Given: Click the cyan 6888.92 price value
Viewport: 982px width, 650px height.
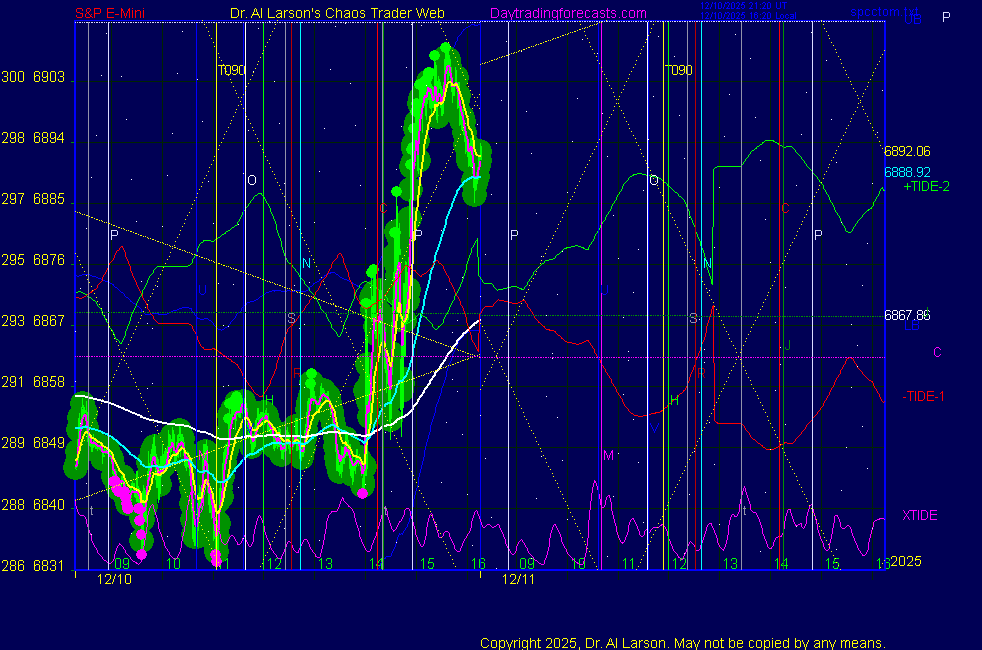Looking at the screenshot, I should (907, 172).
